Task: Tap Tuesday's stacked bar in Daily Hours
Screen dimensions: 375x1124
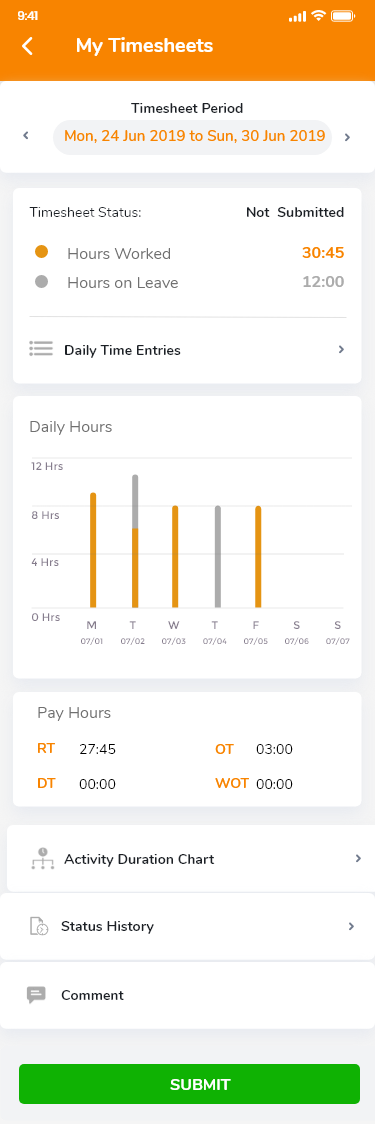Action: pos(135,541)
